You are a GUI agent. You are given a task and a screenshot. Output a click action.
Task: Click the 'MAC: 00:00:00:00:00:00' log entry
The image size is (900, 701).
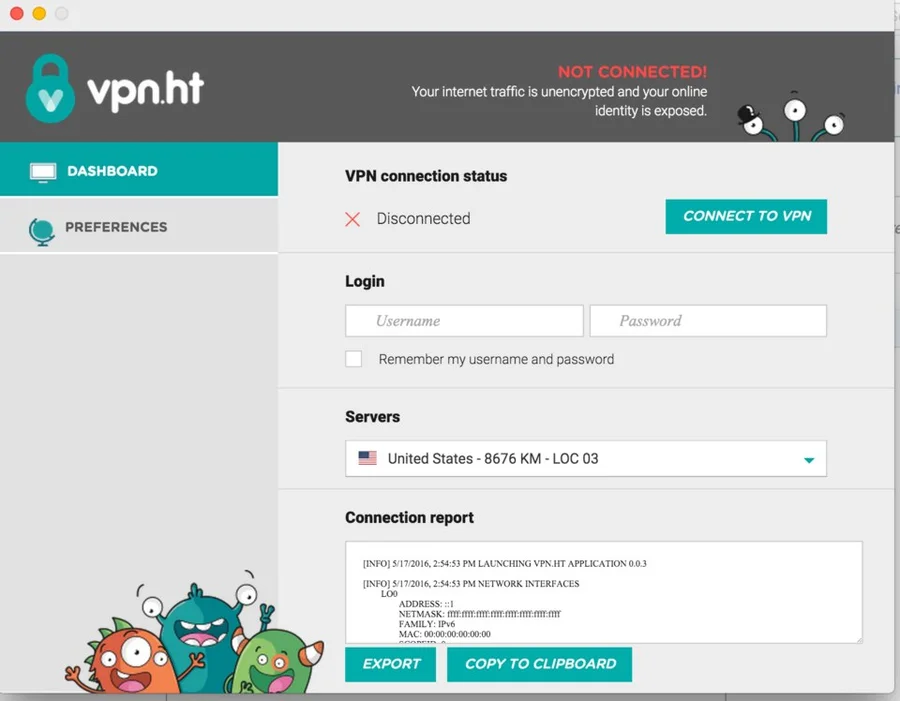coord(444,634)
